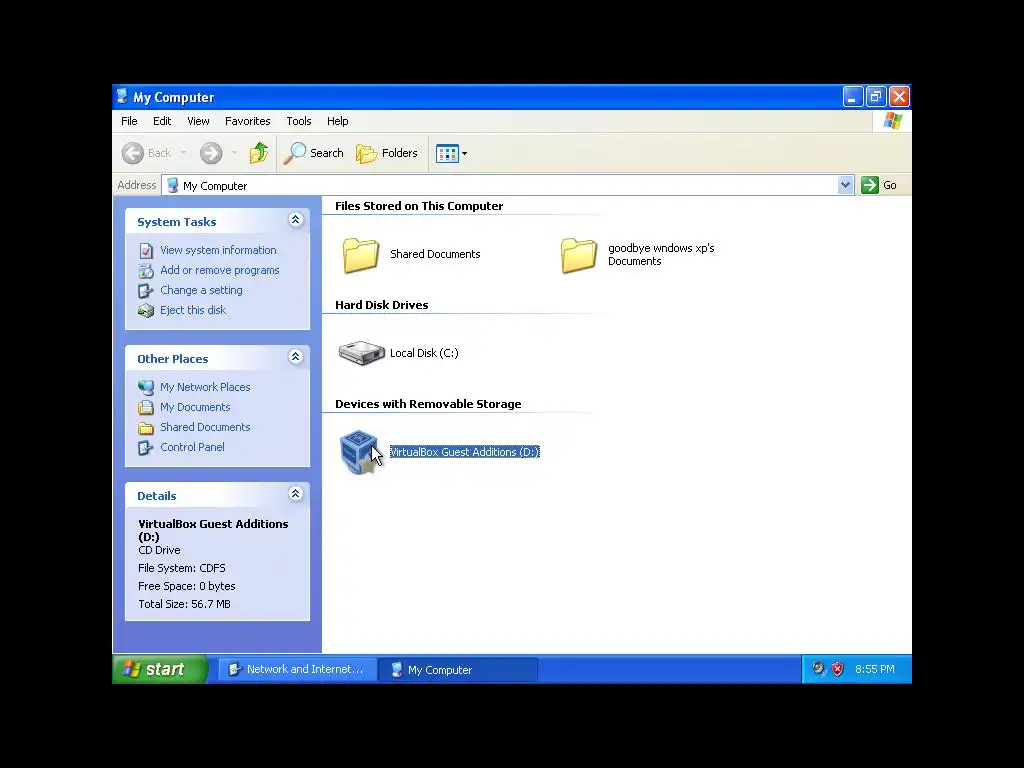Click the Add or remove programs icon
The height and width of the screenshot is (768, 1024).
[x=146, y=270]
